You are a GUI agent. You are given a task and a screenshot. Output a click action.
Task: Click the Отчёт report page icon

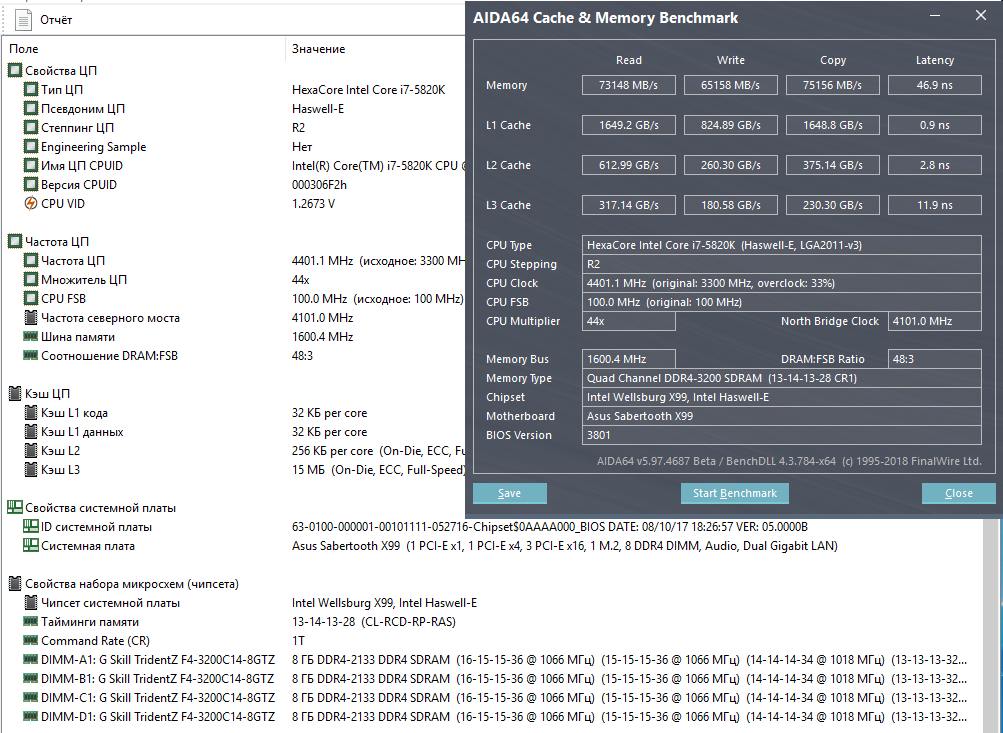click(x=23, y=20)
